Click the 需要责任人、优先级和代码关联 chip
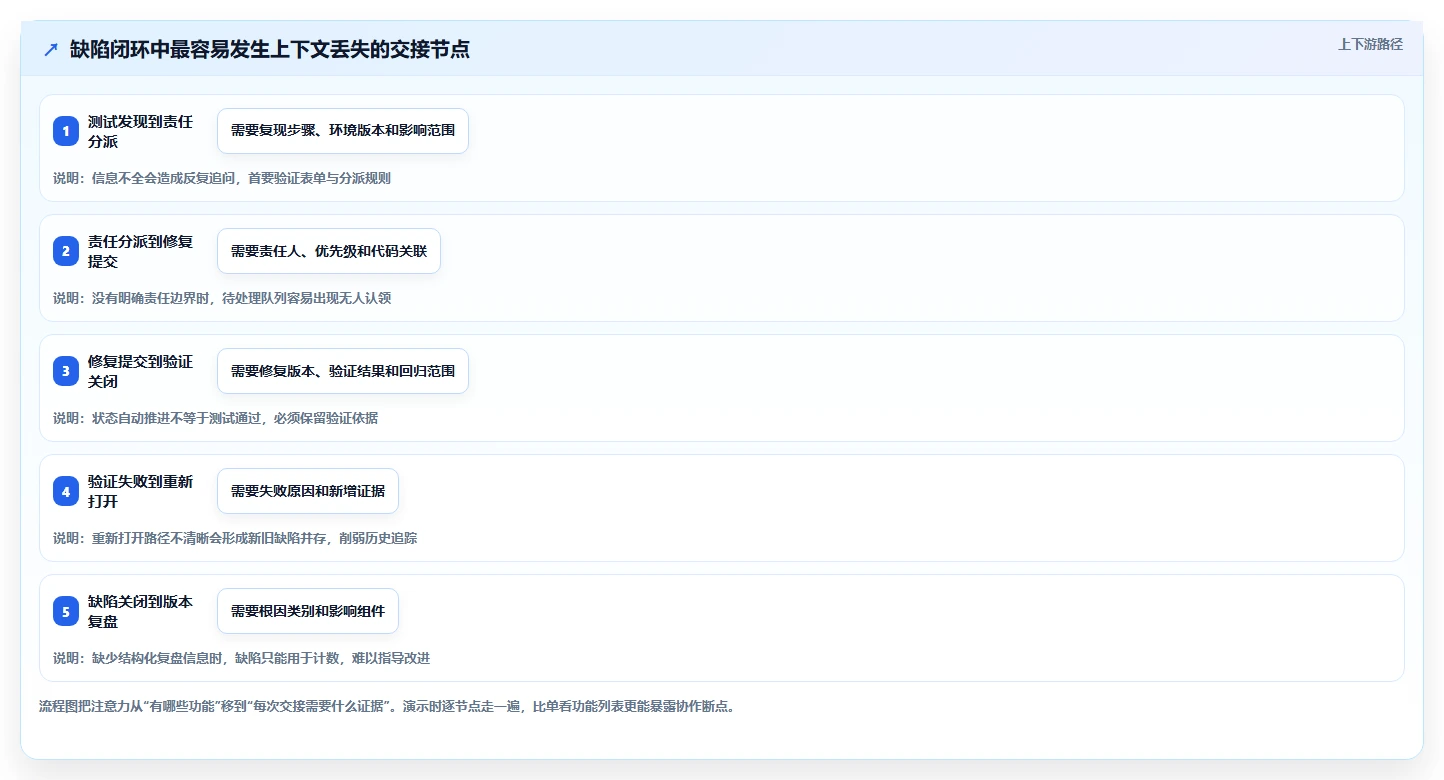 tap(329, 251)
